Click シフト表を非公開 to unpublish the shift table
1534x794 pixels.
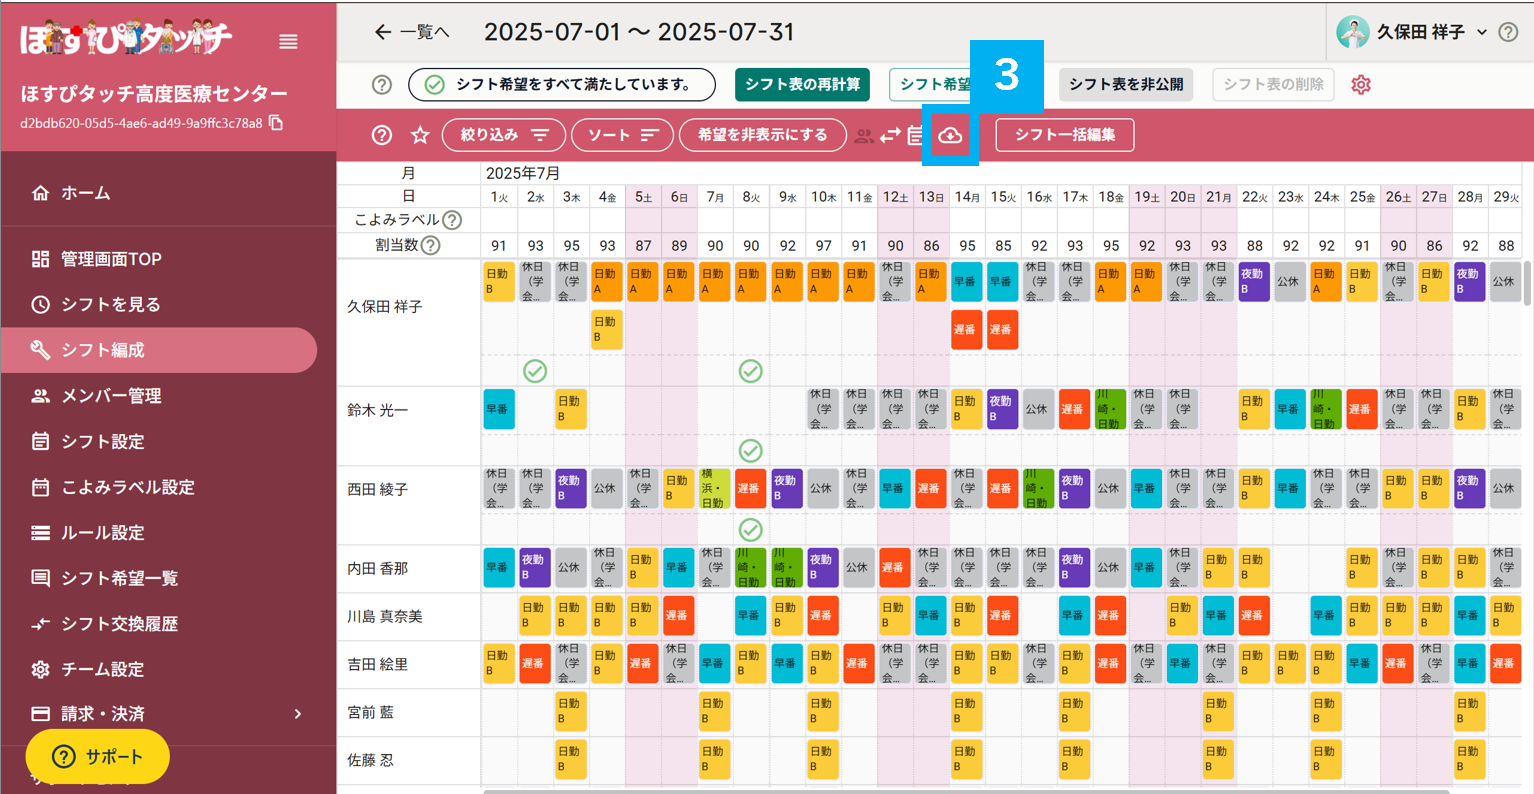point(1125,85)
